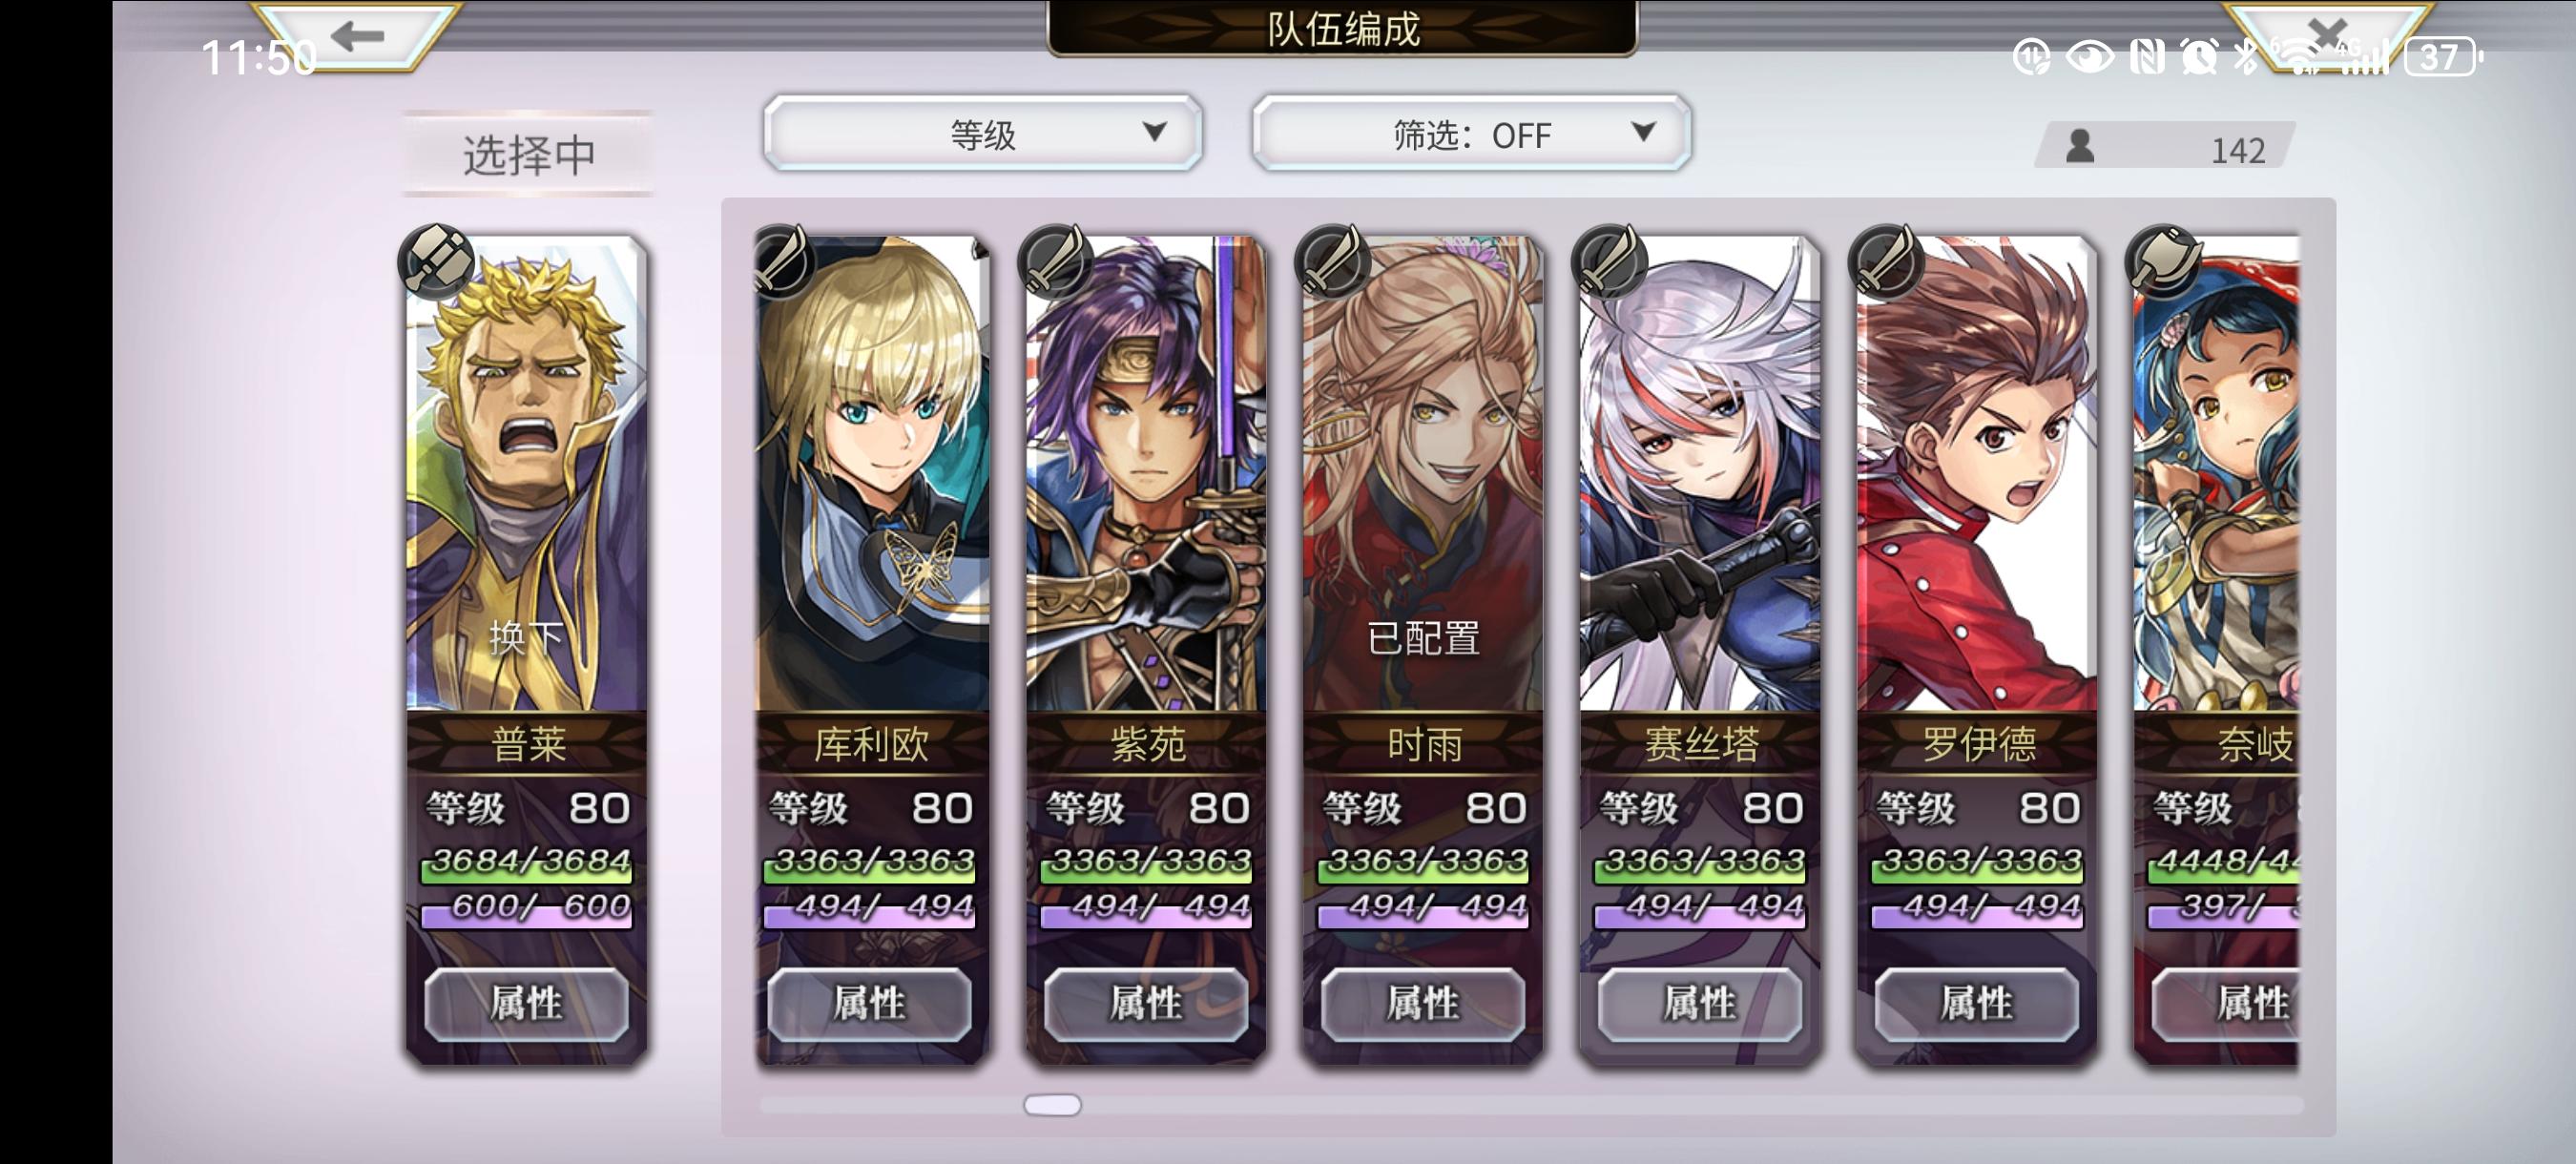Open the 筛选: OFF filter dropdown
The height and width of the screenshot is (1164, 2576).
[1471, 134]
